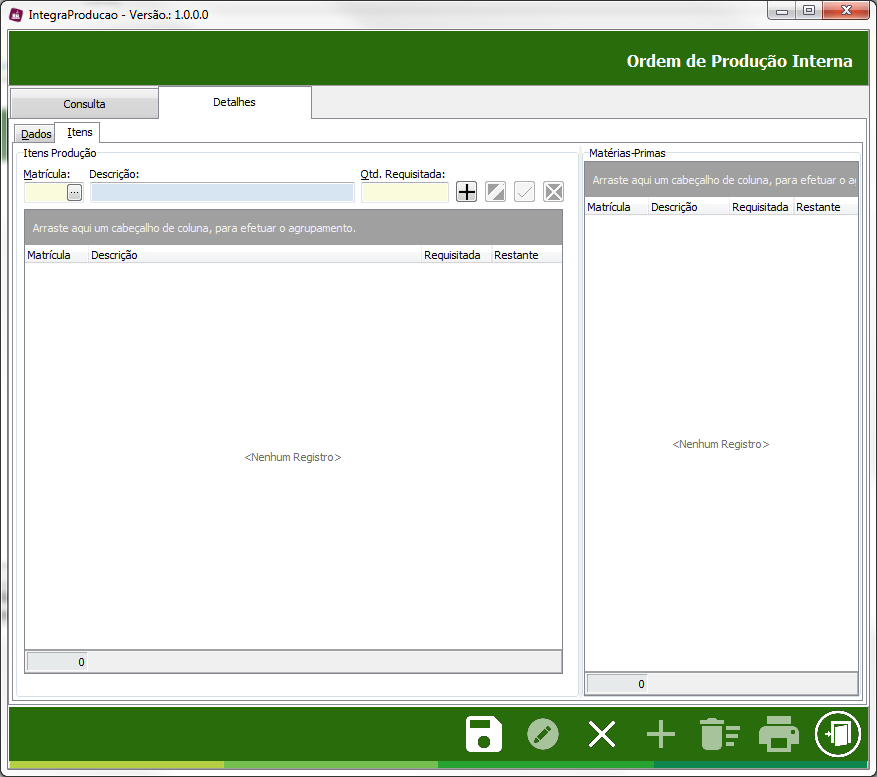This screenshot has height=777, width=877.
Task: Click the Descrição input field
Action: 222,192
